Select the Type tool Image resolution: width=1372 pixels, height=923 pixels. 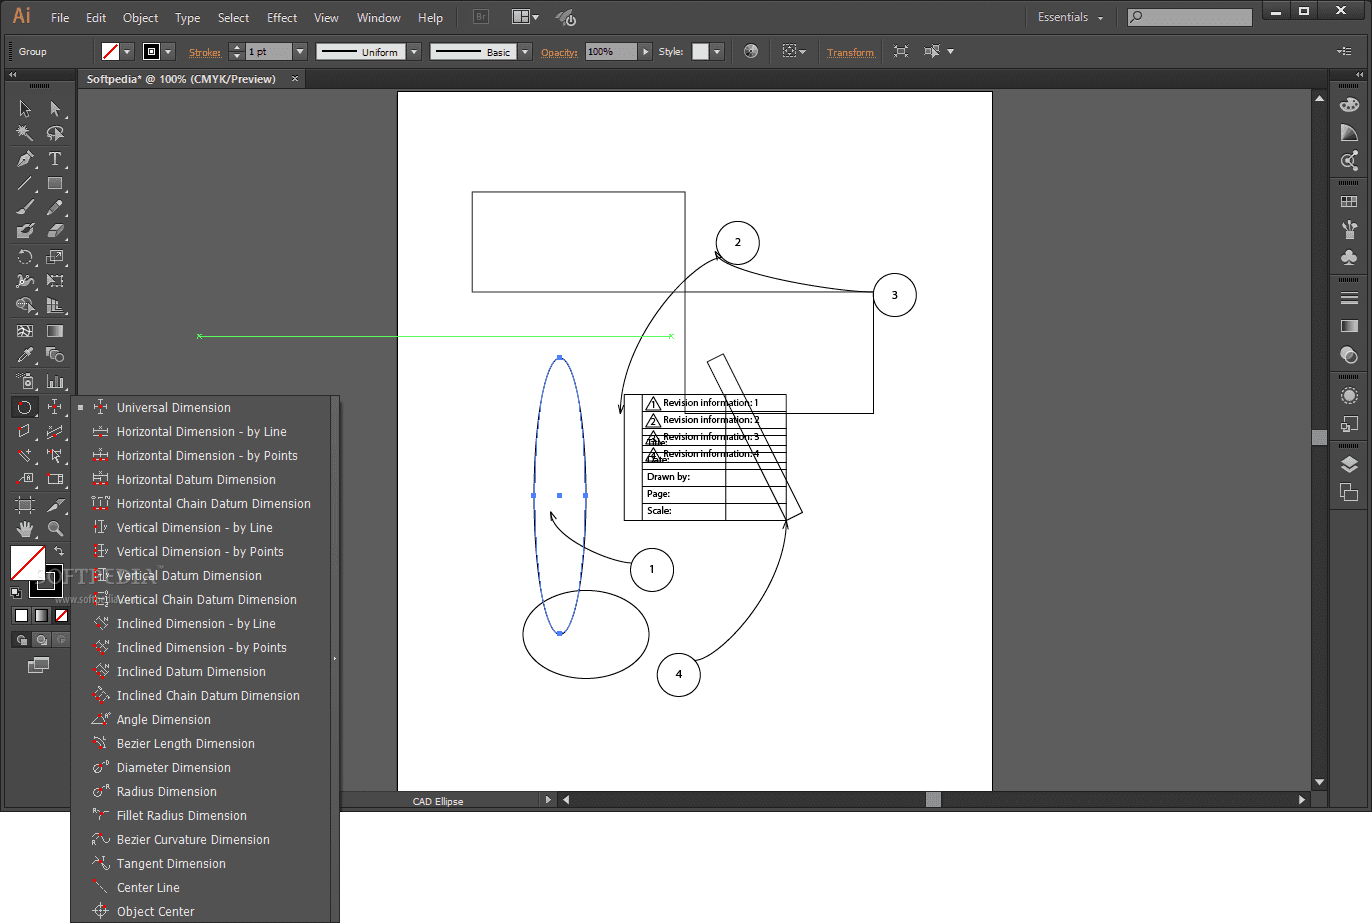(55, 159)
